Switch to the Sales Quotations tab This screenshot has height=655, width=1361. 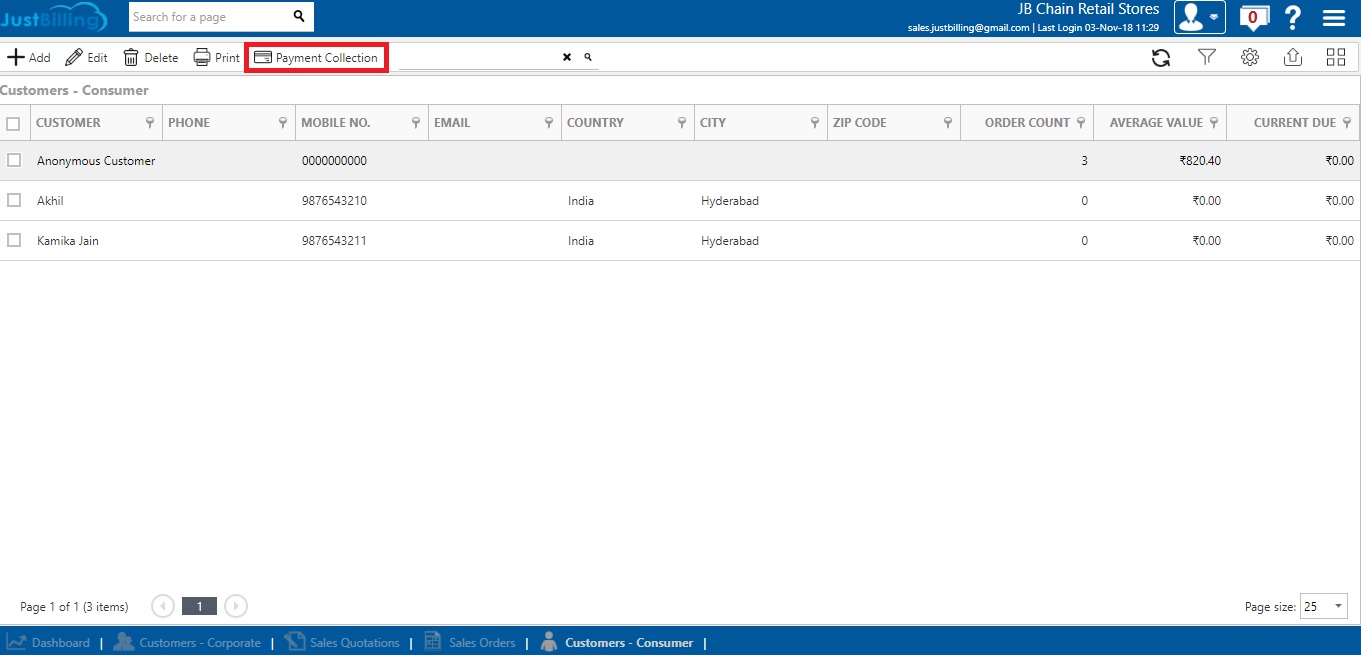point(342,642)
